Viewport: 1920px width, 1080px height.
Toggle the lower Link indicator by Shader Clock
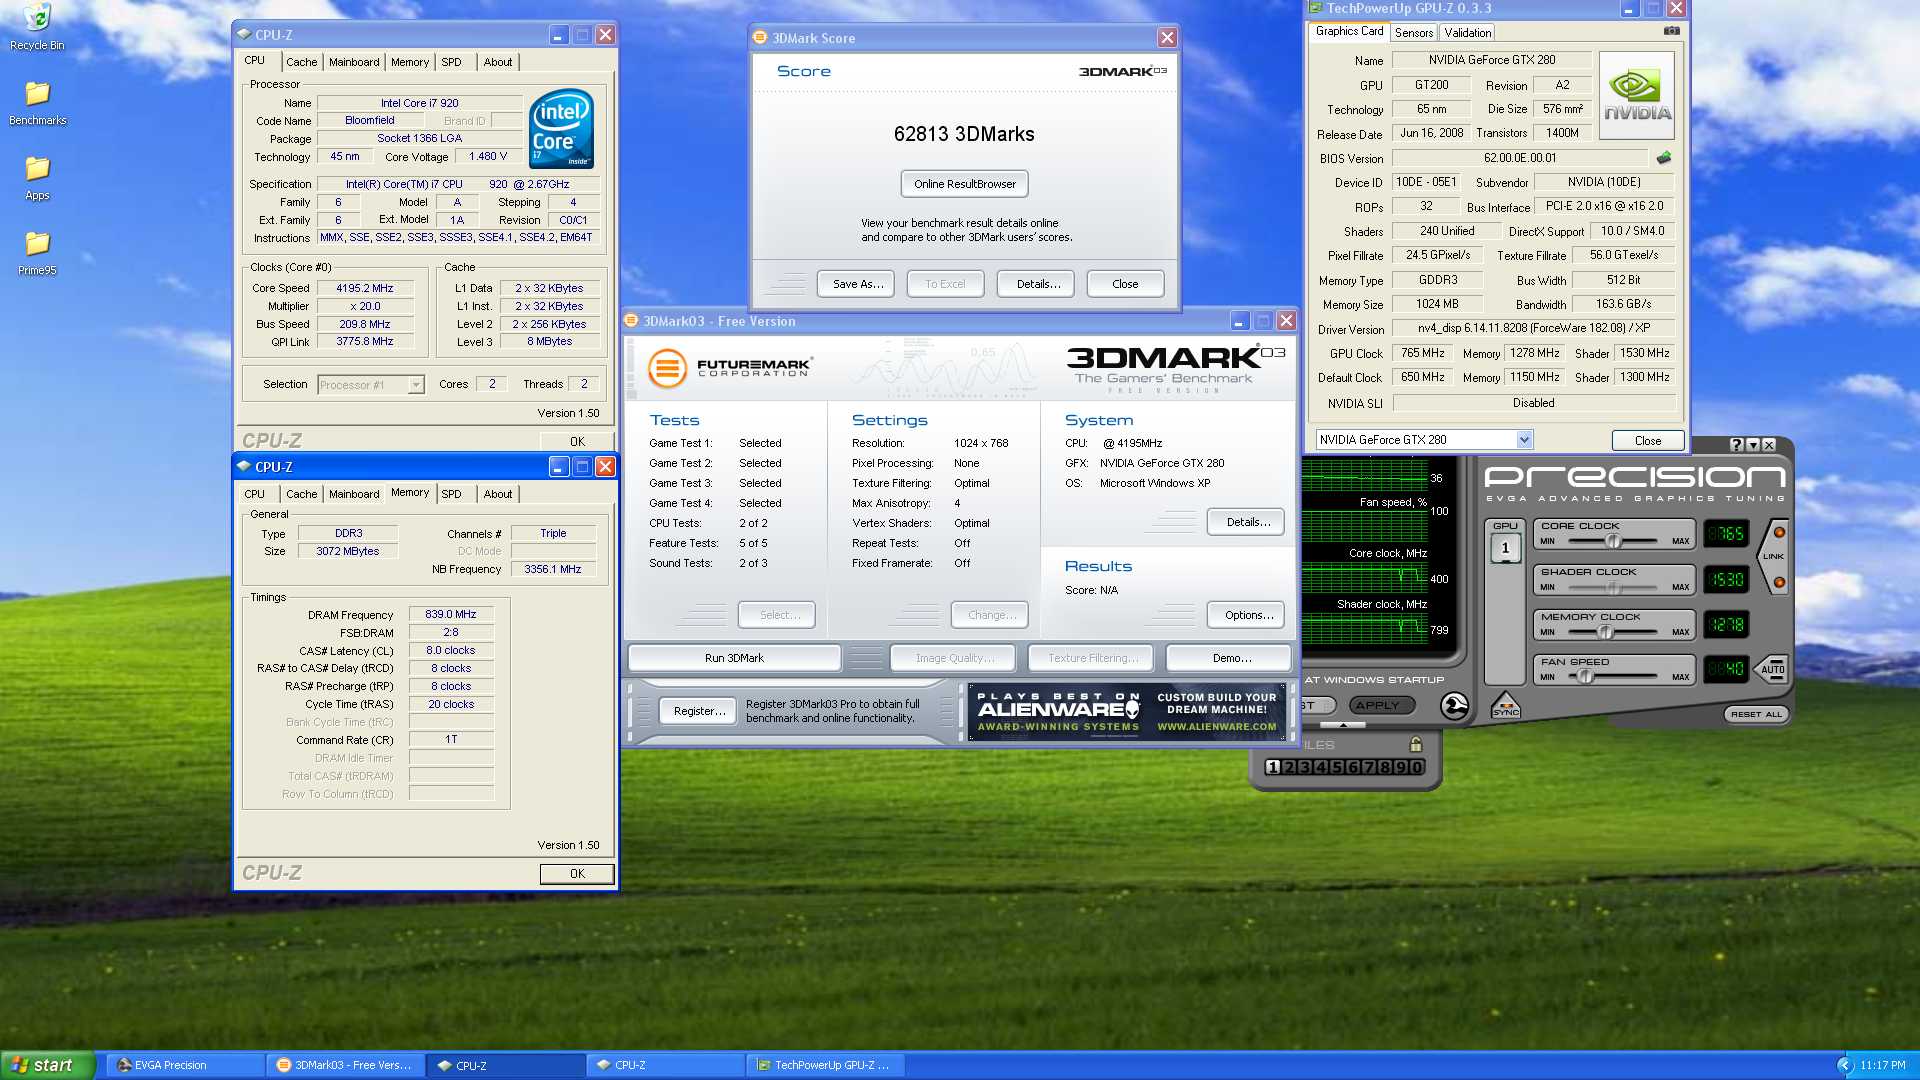point(1779,582)
